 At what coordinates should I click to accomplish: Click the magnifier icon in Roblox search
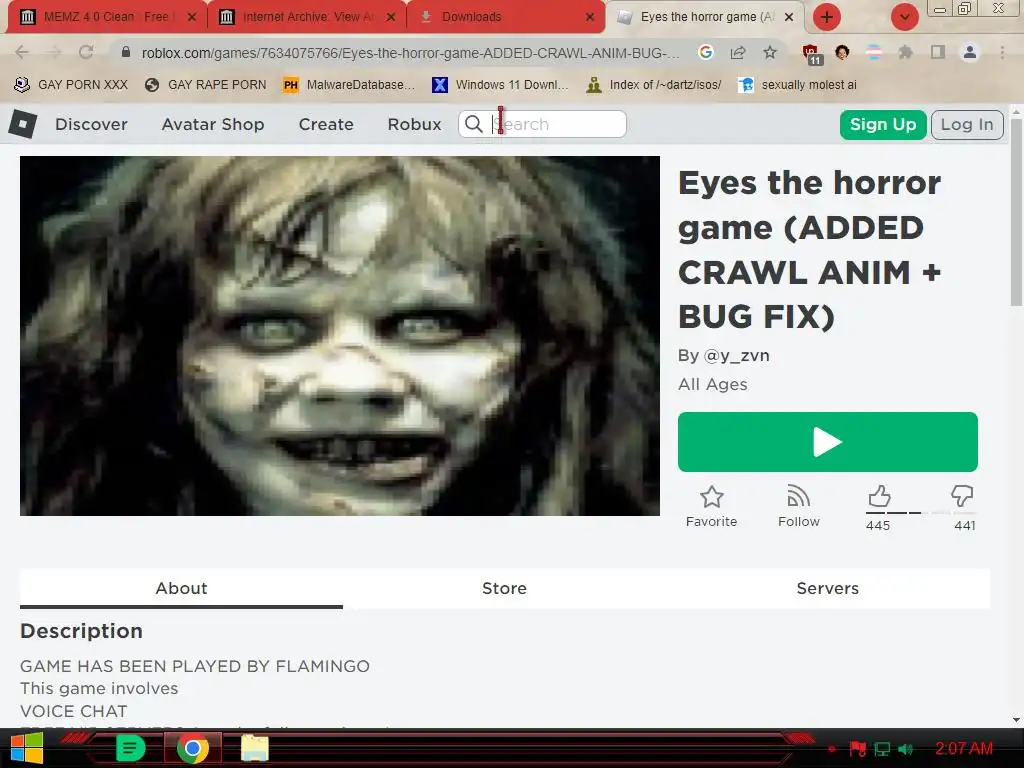[x=473, y=124]
